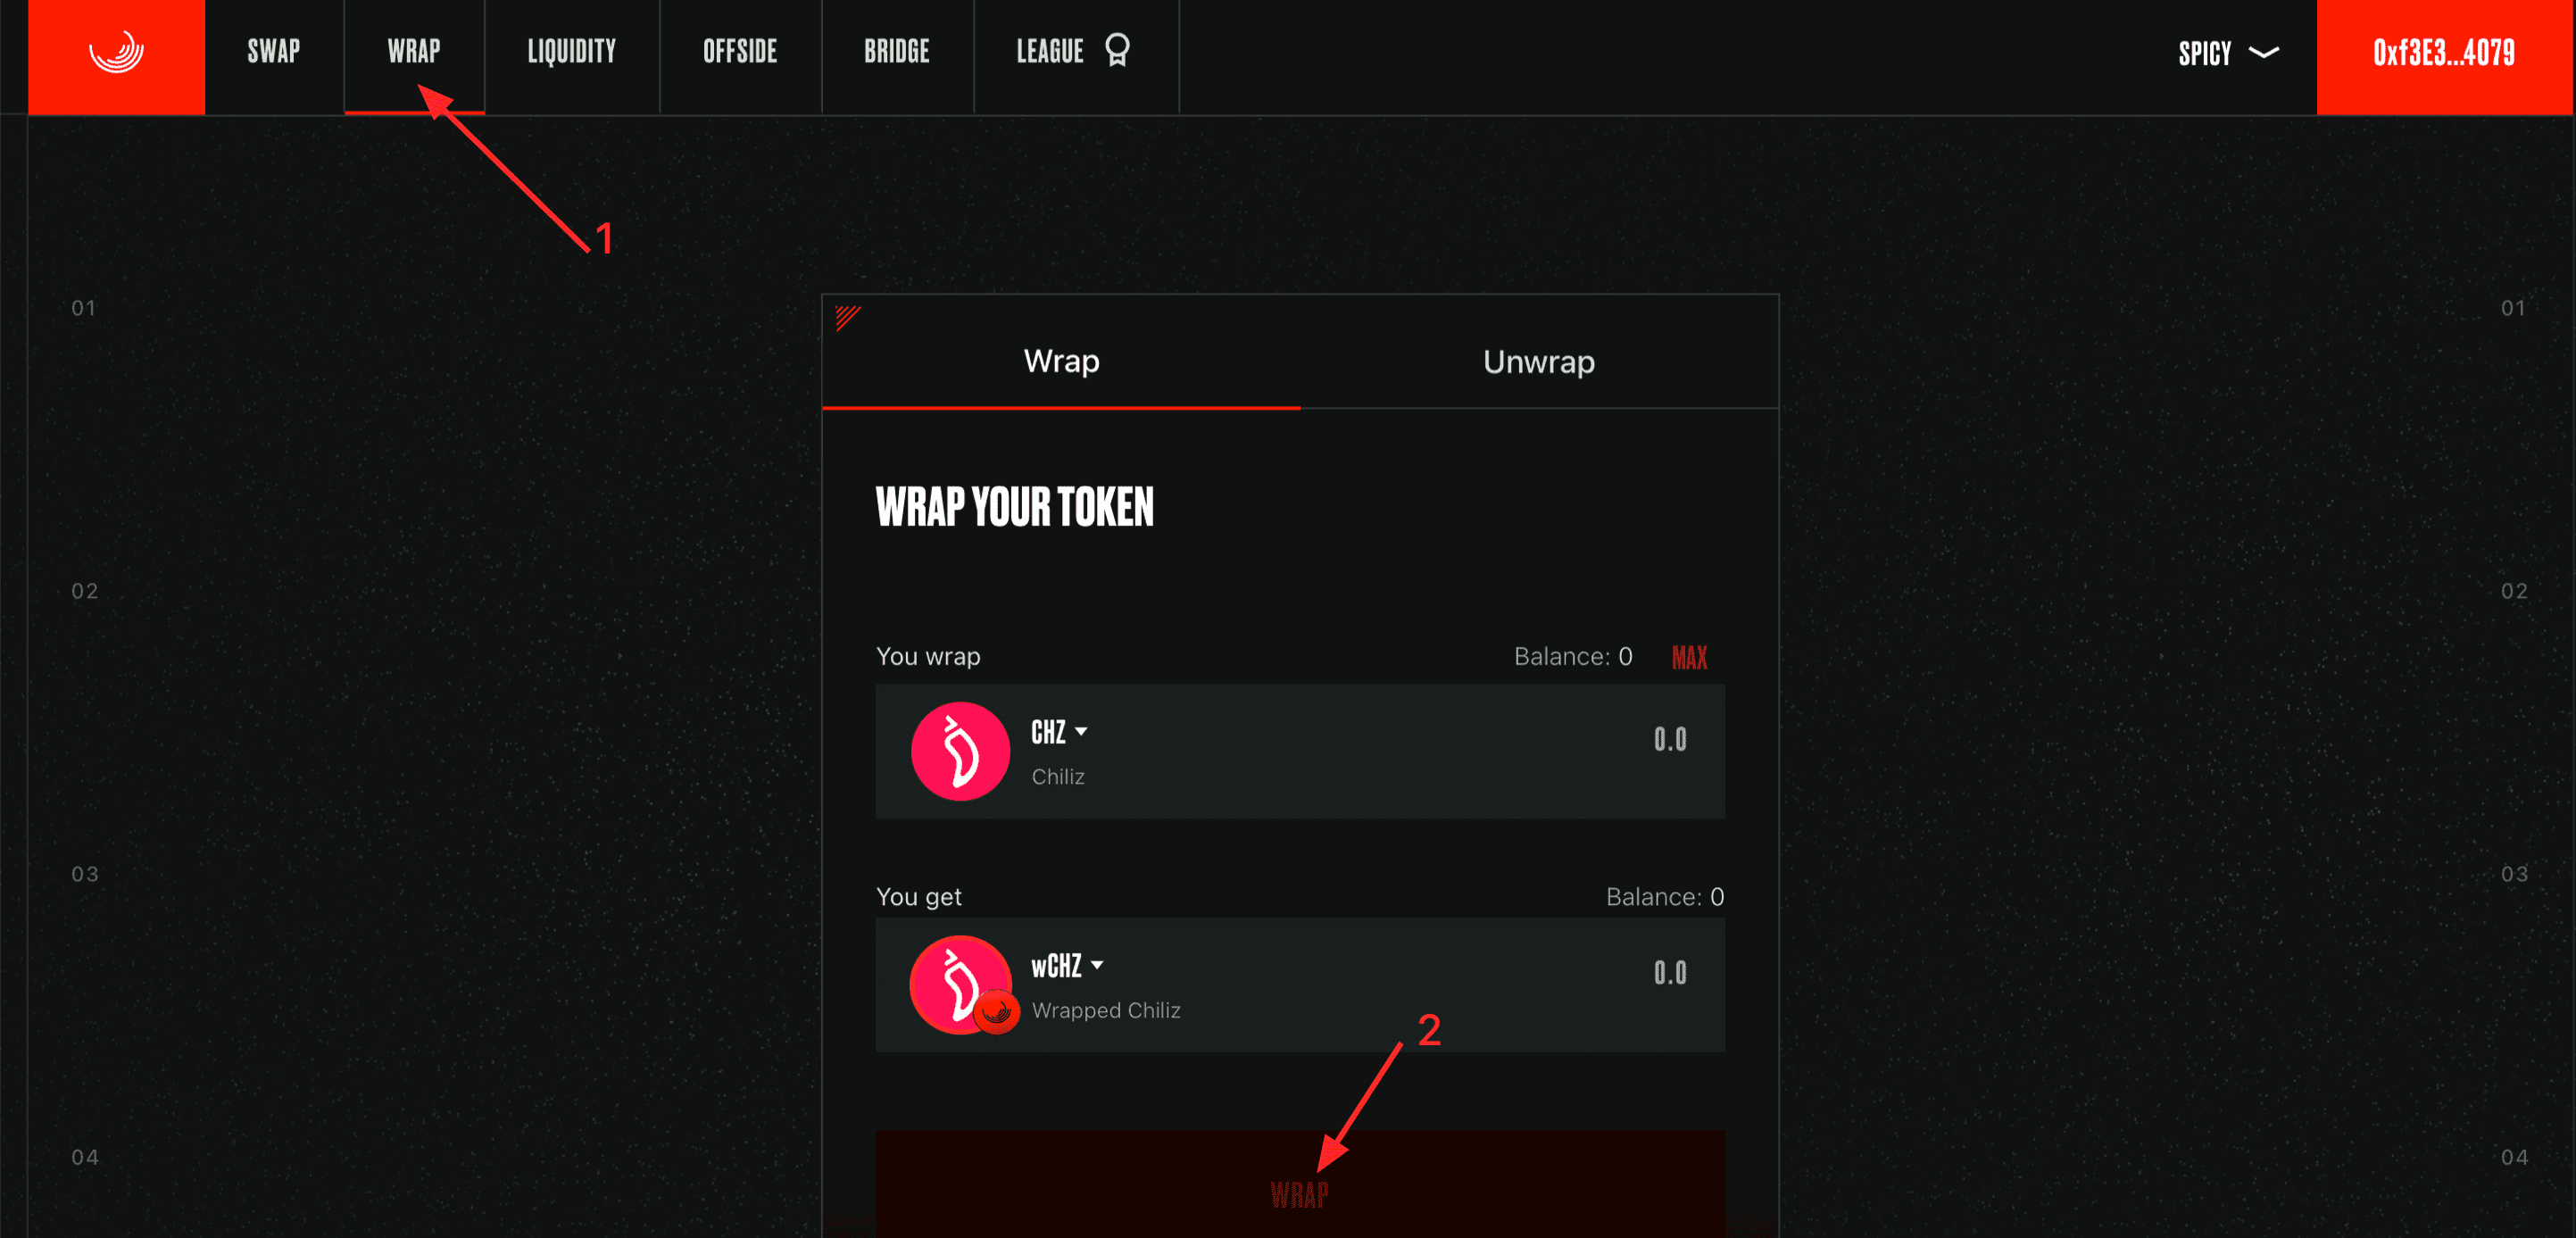Screen dimensions: 2576x1238
Task: Click the red FanX logo home icon
Action: click(x=116, y=56)
